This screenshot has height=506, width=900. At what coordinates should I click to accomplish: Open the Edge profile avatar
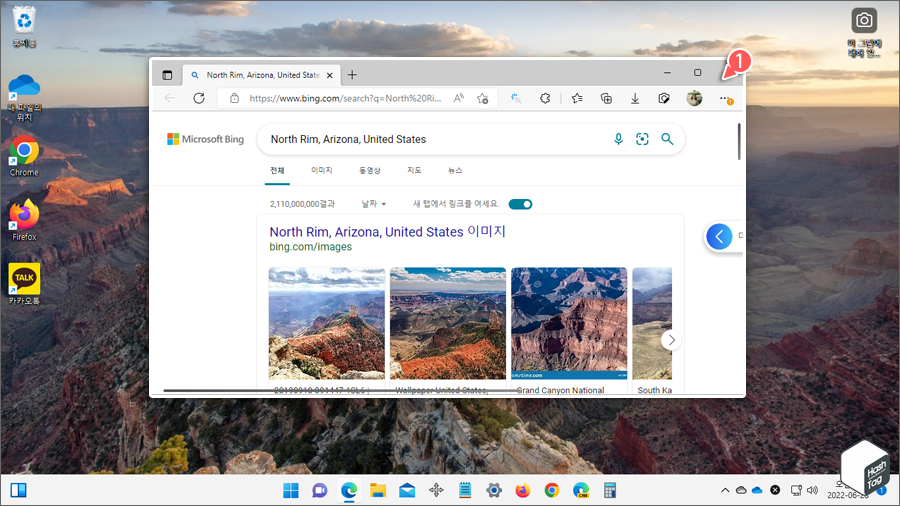click(695, 98)
